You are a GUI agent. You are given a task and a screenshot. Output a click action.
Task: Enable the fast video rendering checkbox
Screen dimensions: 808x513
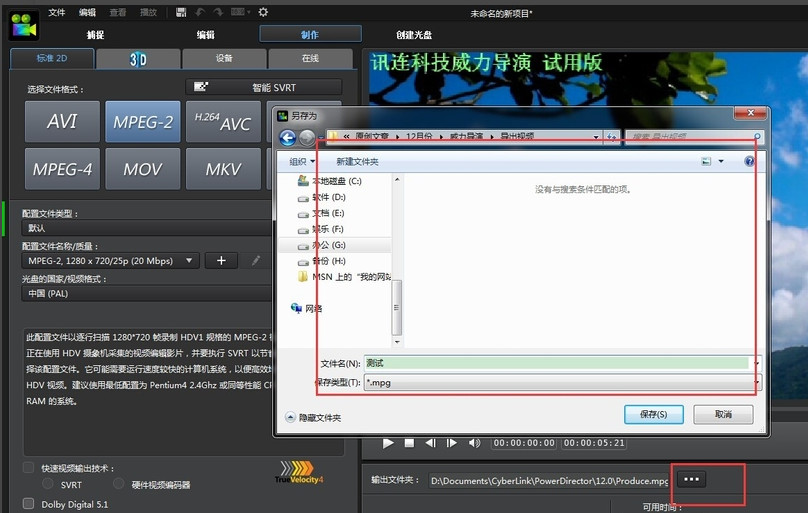click(x=28, y=468)
